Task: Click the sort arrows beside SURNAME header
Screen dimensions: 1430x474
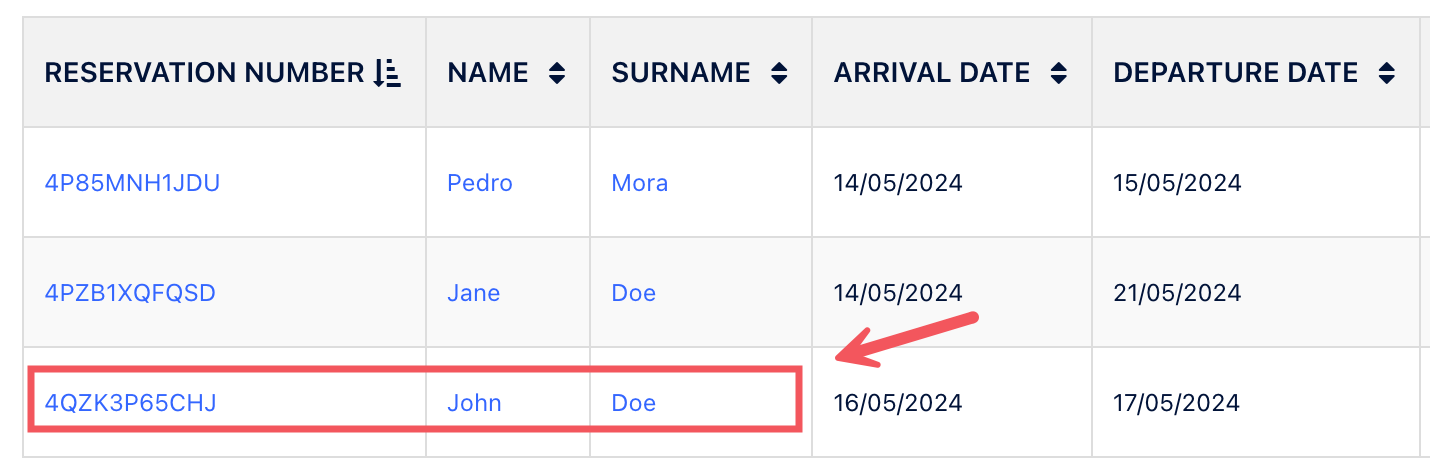Action: [779, 73]
